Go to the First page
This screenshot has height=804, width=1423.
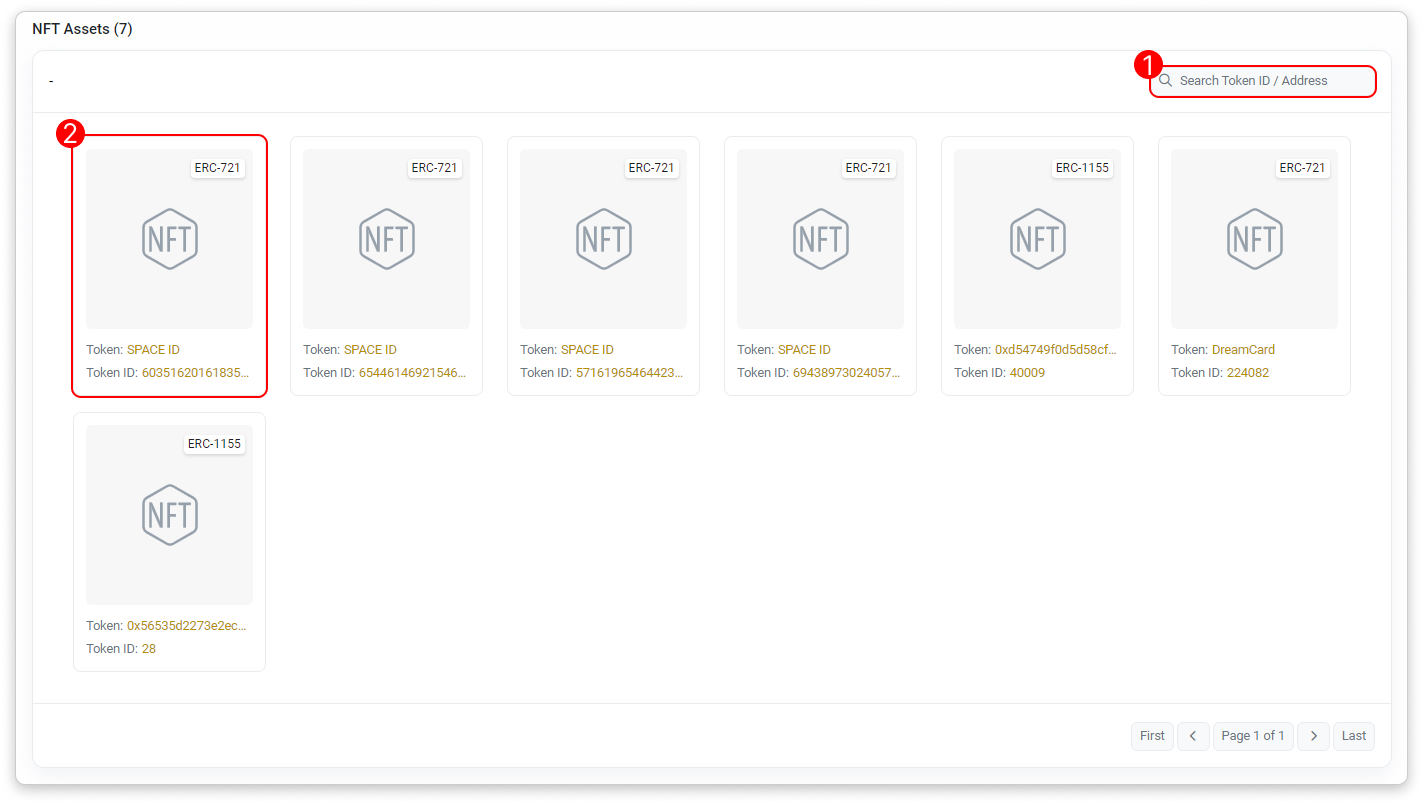pos(1152,736)
